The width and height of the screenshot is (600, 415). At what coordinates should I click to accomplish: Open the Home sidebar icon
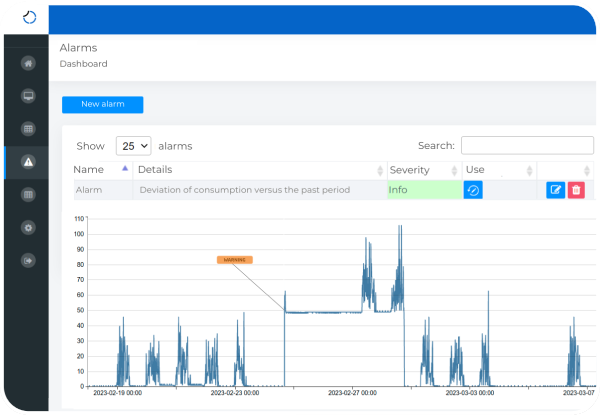[28, 63]
